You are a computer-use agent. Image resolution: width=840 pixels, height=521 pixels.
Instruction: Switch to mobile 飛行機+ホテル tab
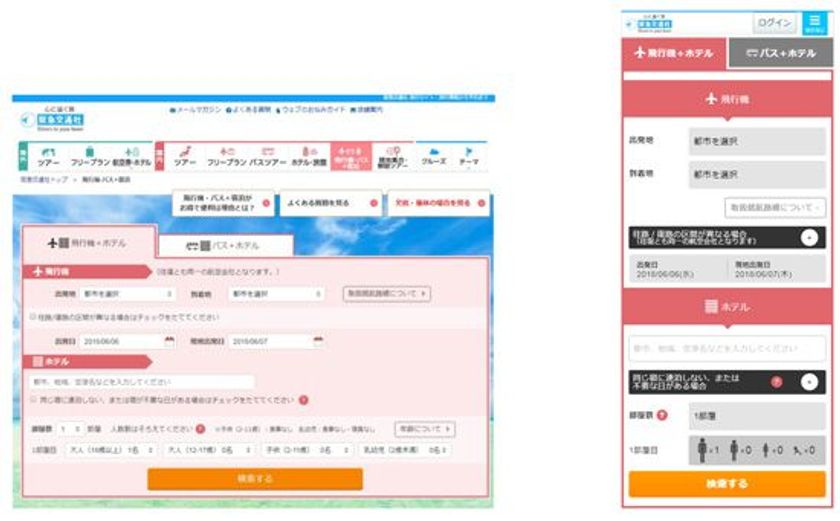(674, 53)
